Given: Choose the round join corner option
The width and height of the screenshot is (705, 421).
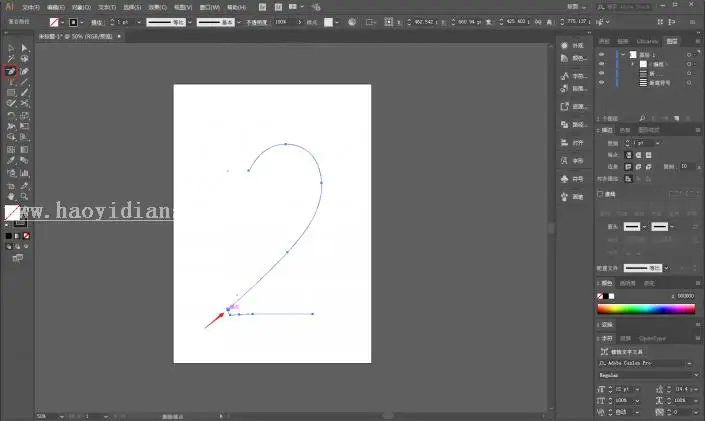Looking at the screenshot, I should tap(638, 166).
